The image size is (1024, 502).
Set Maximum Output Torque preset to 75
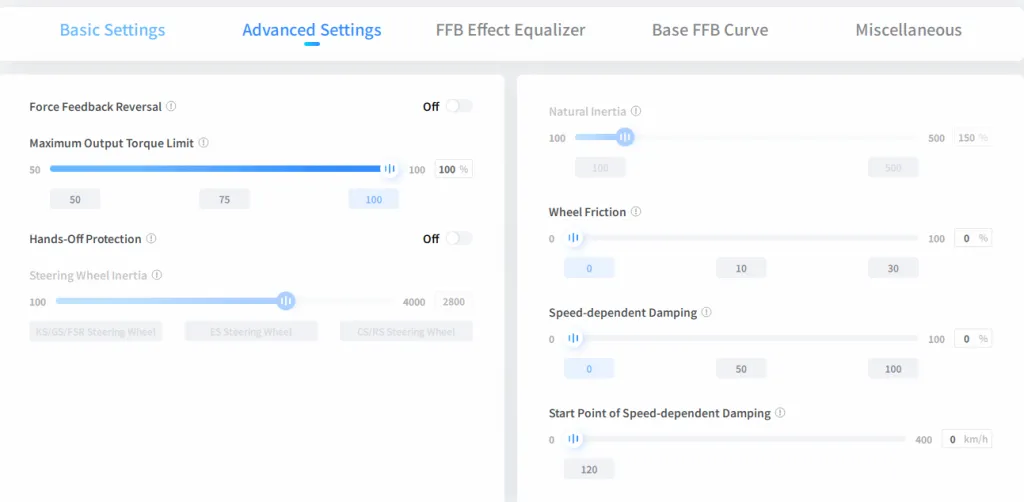(224, 199)
